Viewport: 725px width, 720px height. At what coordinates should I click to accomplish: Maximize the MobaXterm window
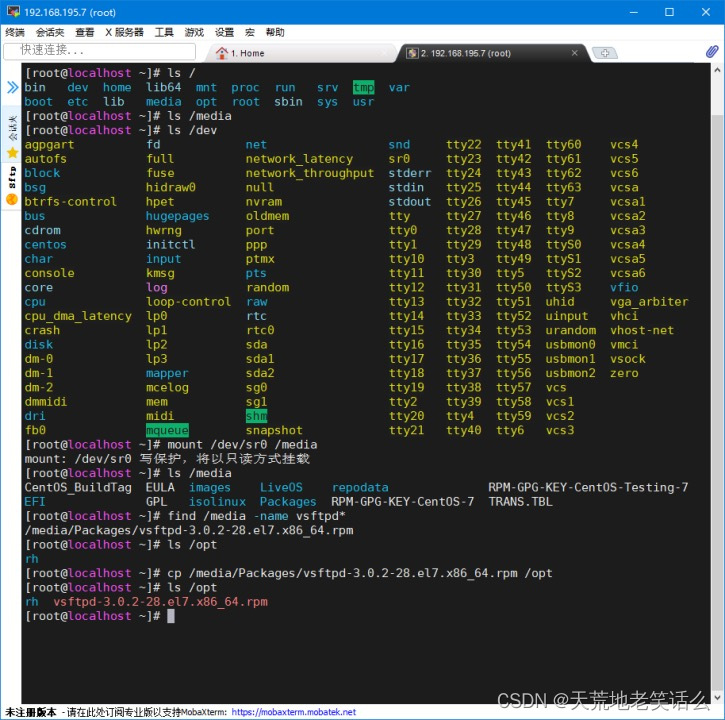click(x=669, y=12)
